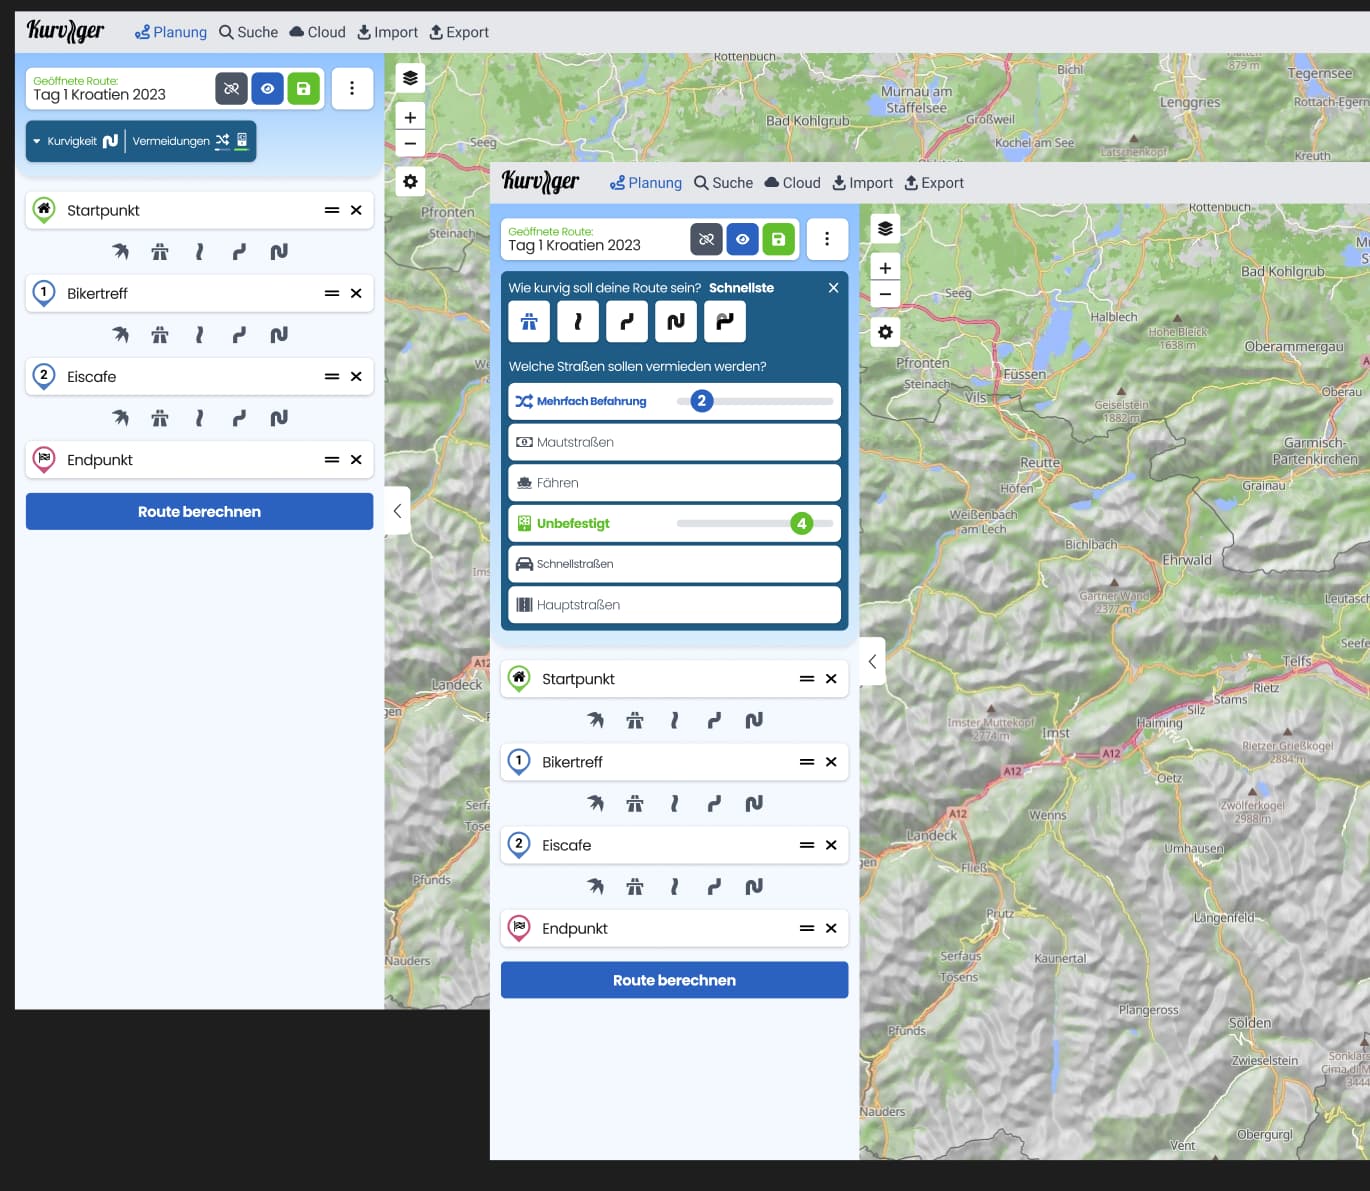Image resolution: width=1370 pixels, height=1191 pixels.
Task: Collapse the foreground sidebar with the arrow handle
Action: click(872, 661)
